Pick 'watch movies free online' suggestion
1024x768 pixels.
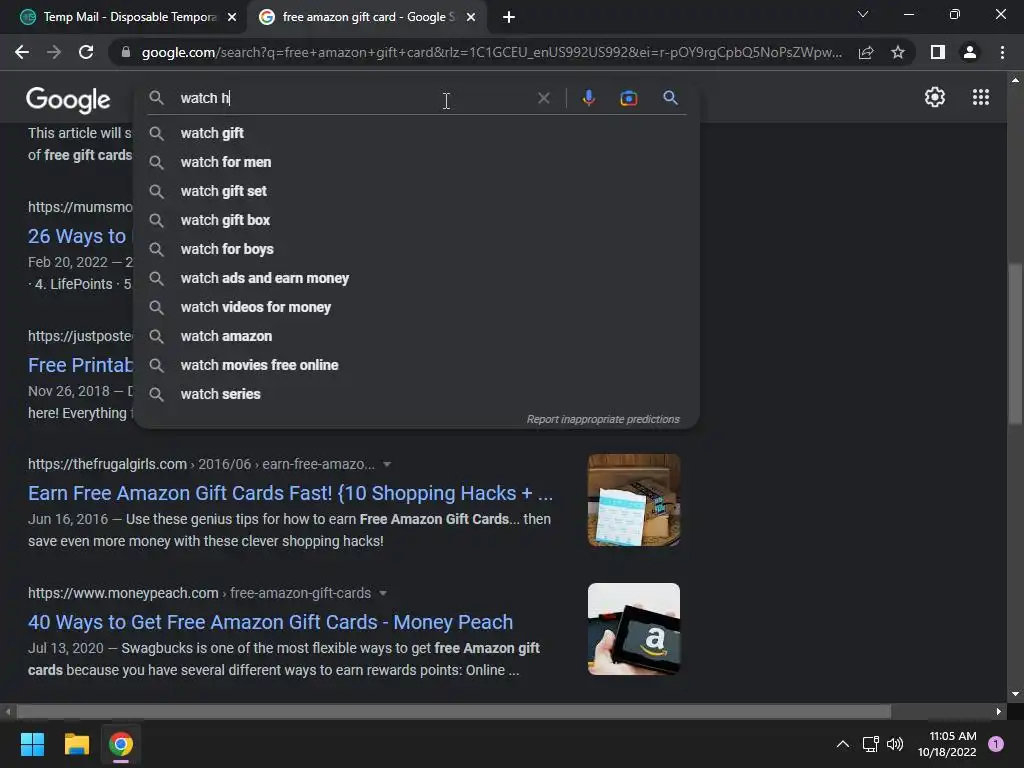pos(417,365)
